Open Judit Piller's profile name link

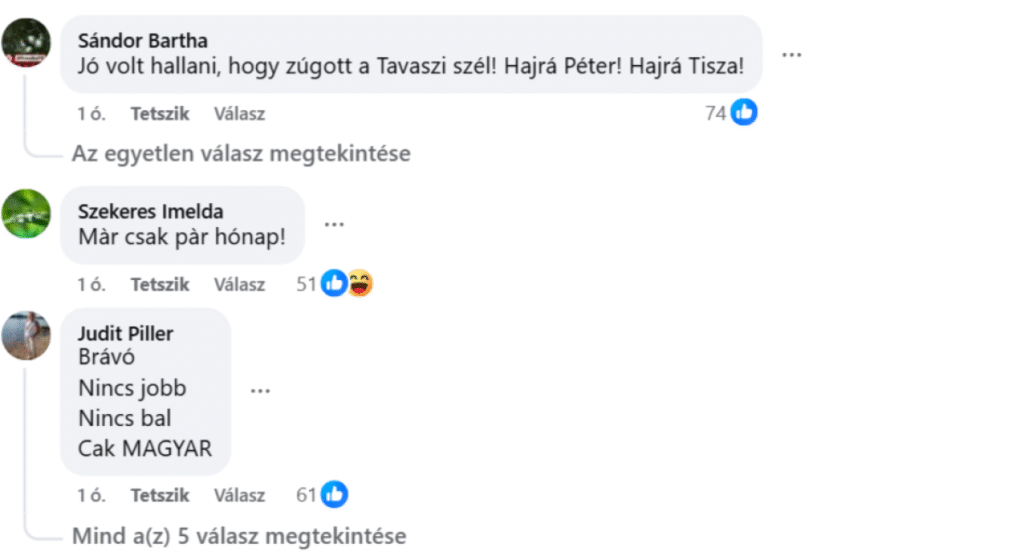125,333
